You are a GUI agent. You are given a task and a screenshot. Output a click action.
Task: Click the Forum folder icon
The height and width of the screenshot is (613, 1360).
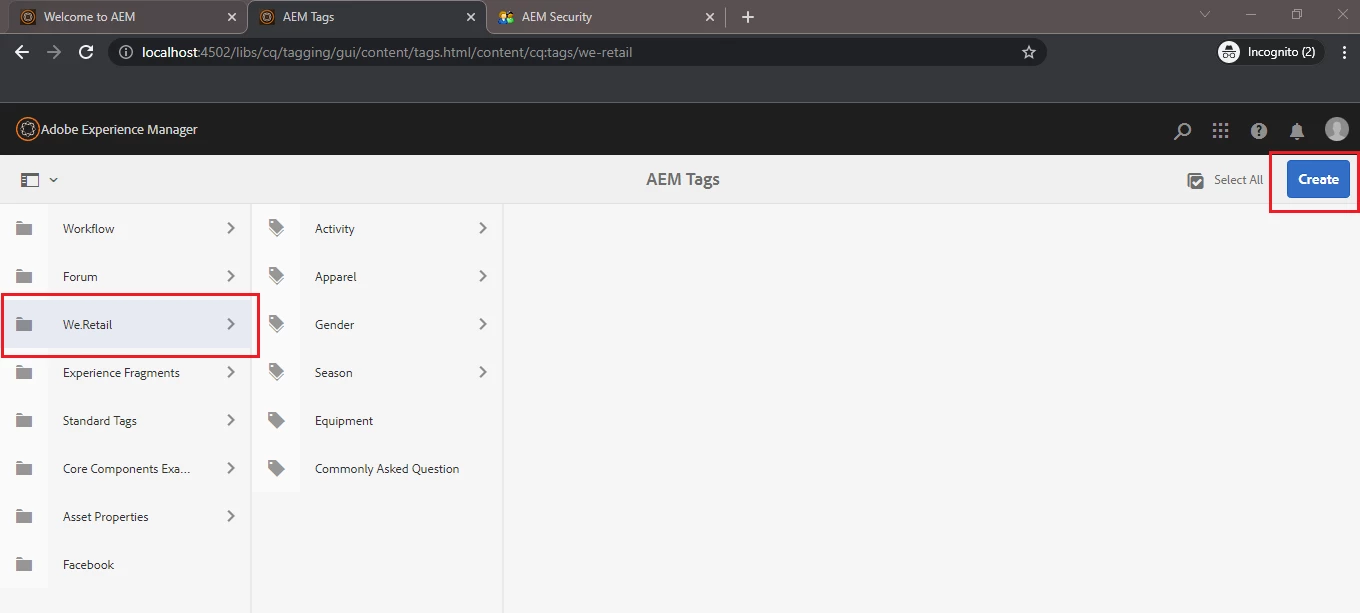pos(24,276)
